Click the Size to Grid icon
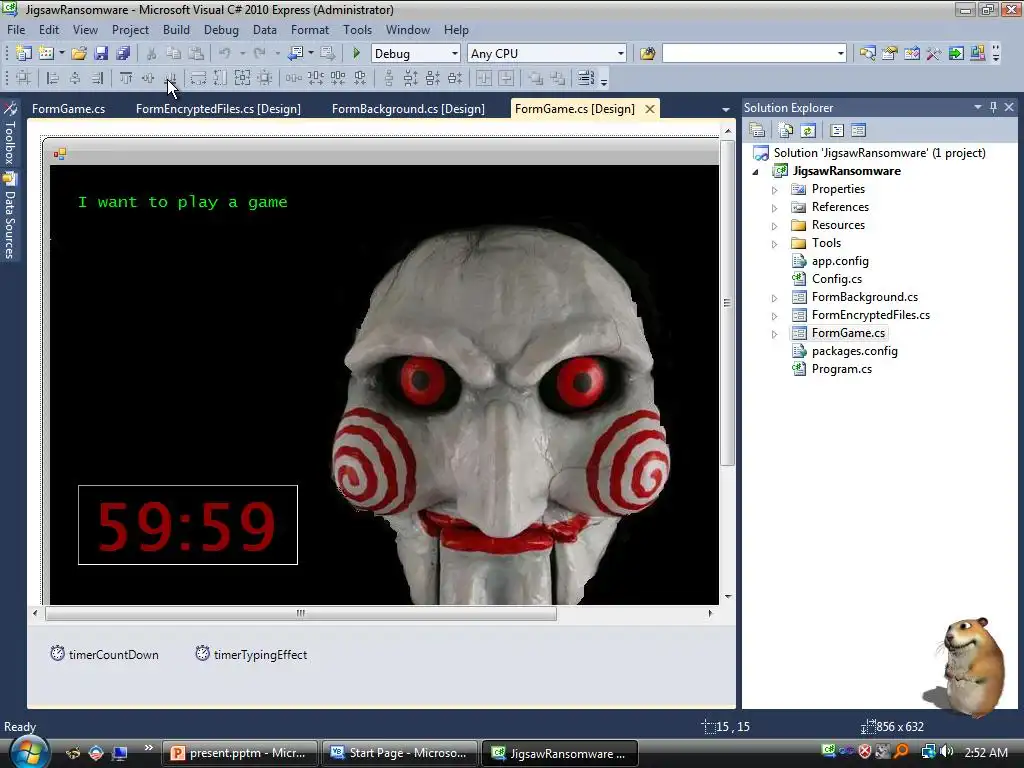 (264, 78)
